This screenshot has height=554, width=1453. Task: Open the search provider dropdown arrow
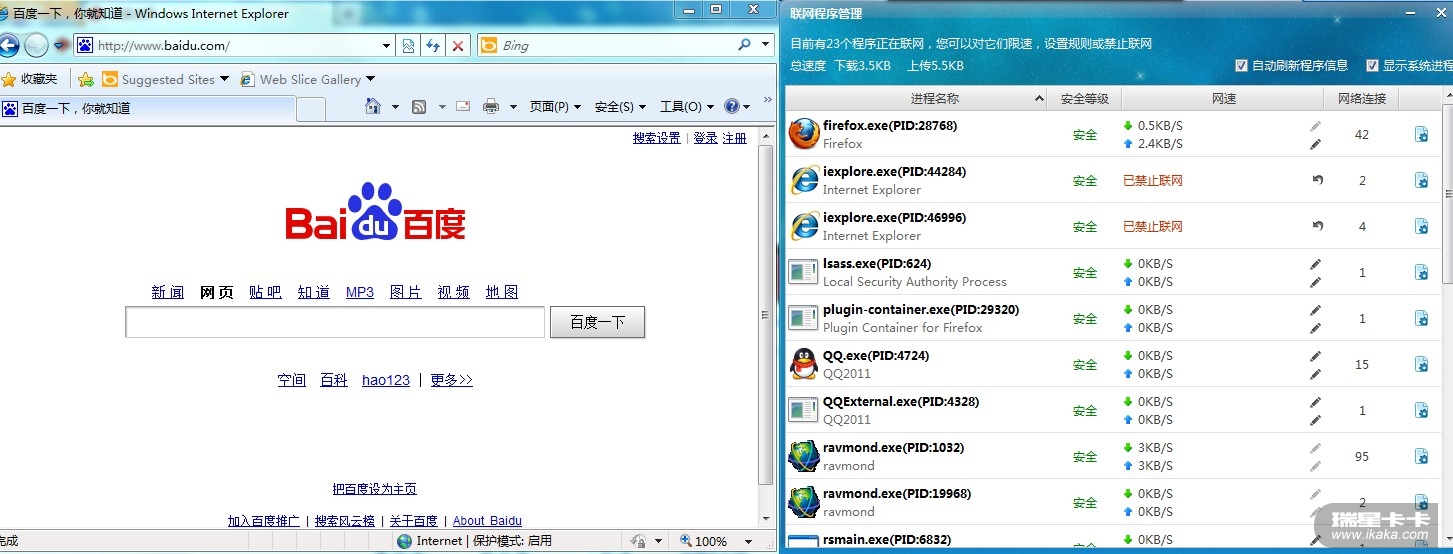pos(766,45)
